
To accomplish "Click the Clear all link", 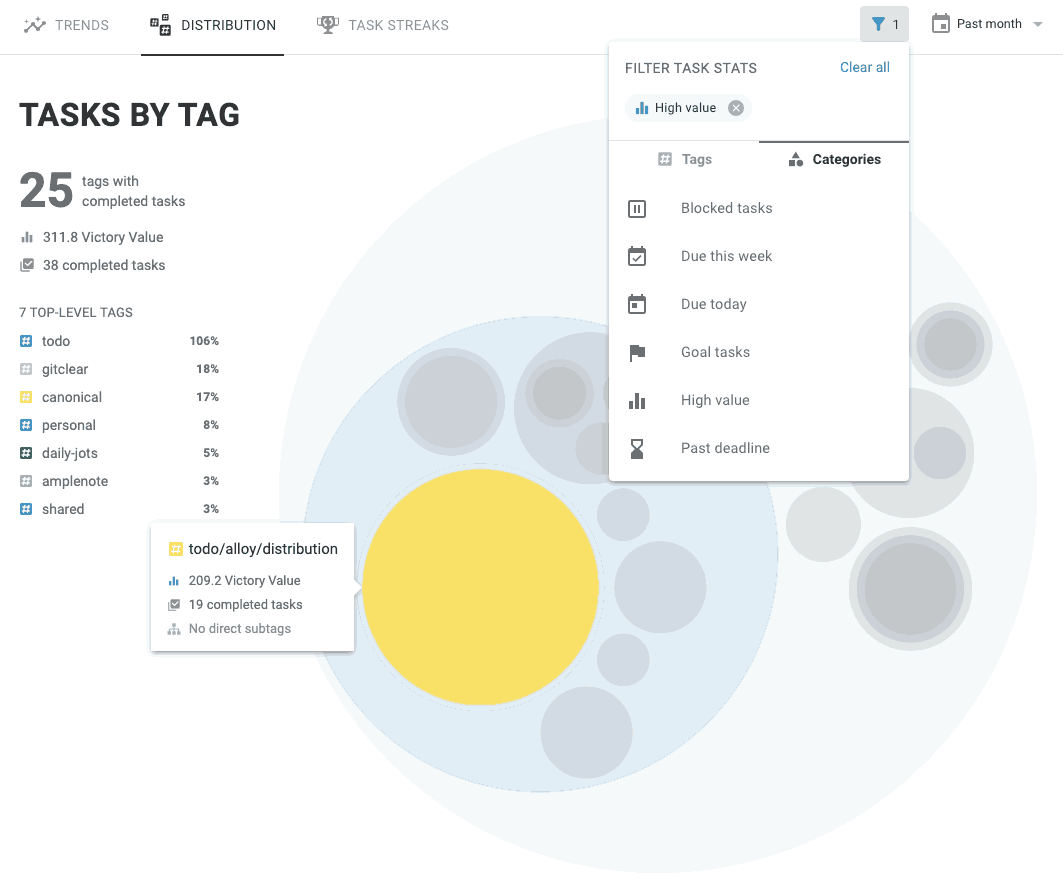I will click(x=864, y=67).
